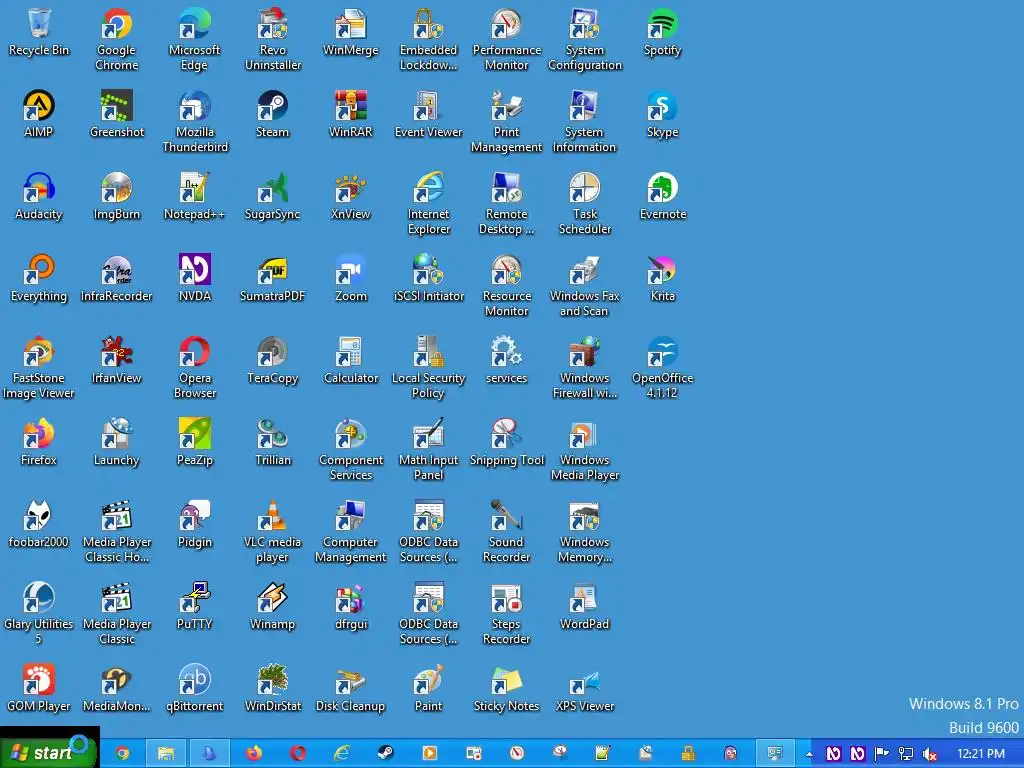Select the SumatraPDF icon
This screenshot has height=768, width=1024.
272,278
